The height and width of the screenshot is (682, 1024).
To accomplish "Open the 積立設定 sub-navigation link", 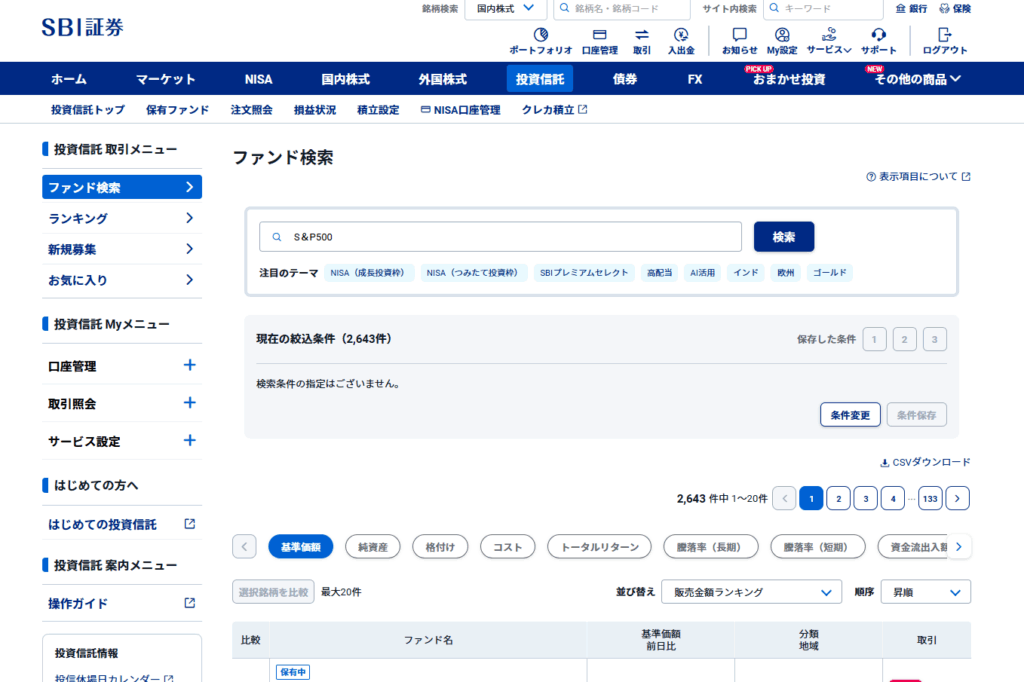I will click(378, 110).
